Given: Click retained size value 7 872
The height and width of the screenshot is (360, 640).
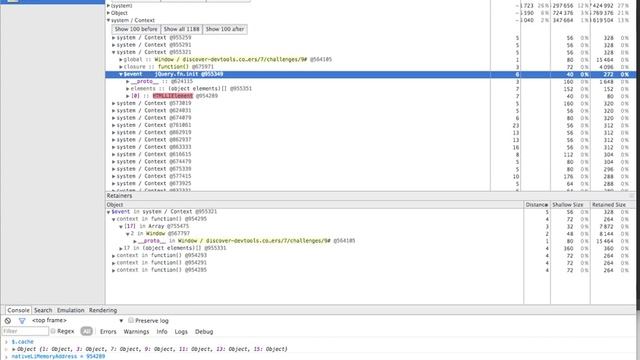Looking at the screenshot, I should pyautogui.click(x=607, y=227).
